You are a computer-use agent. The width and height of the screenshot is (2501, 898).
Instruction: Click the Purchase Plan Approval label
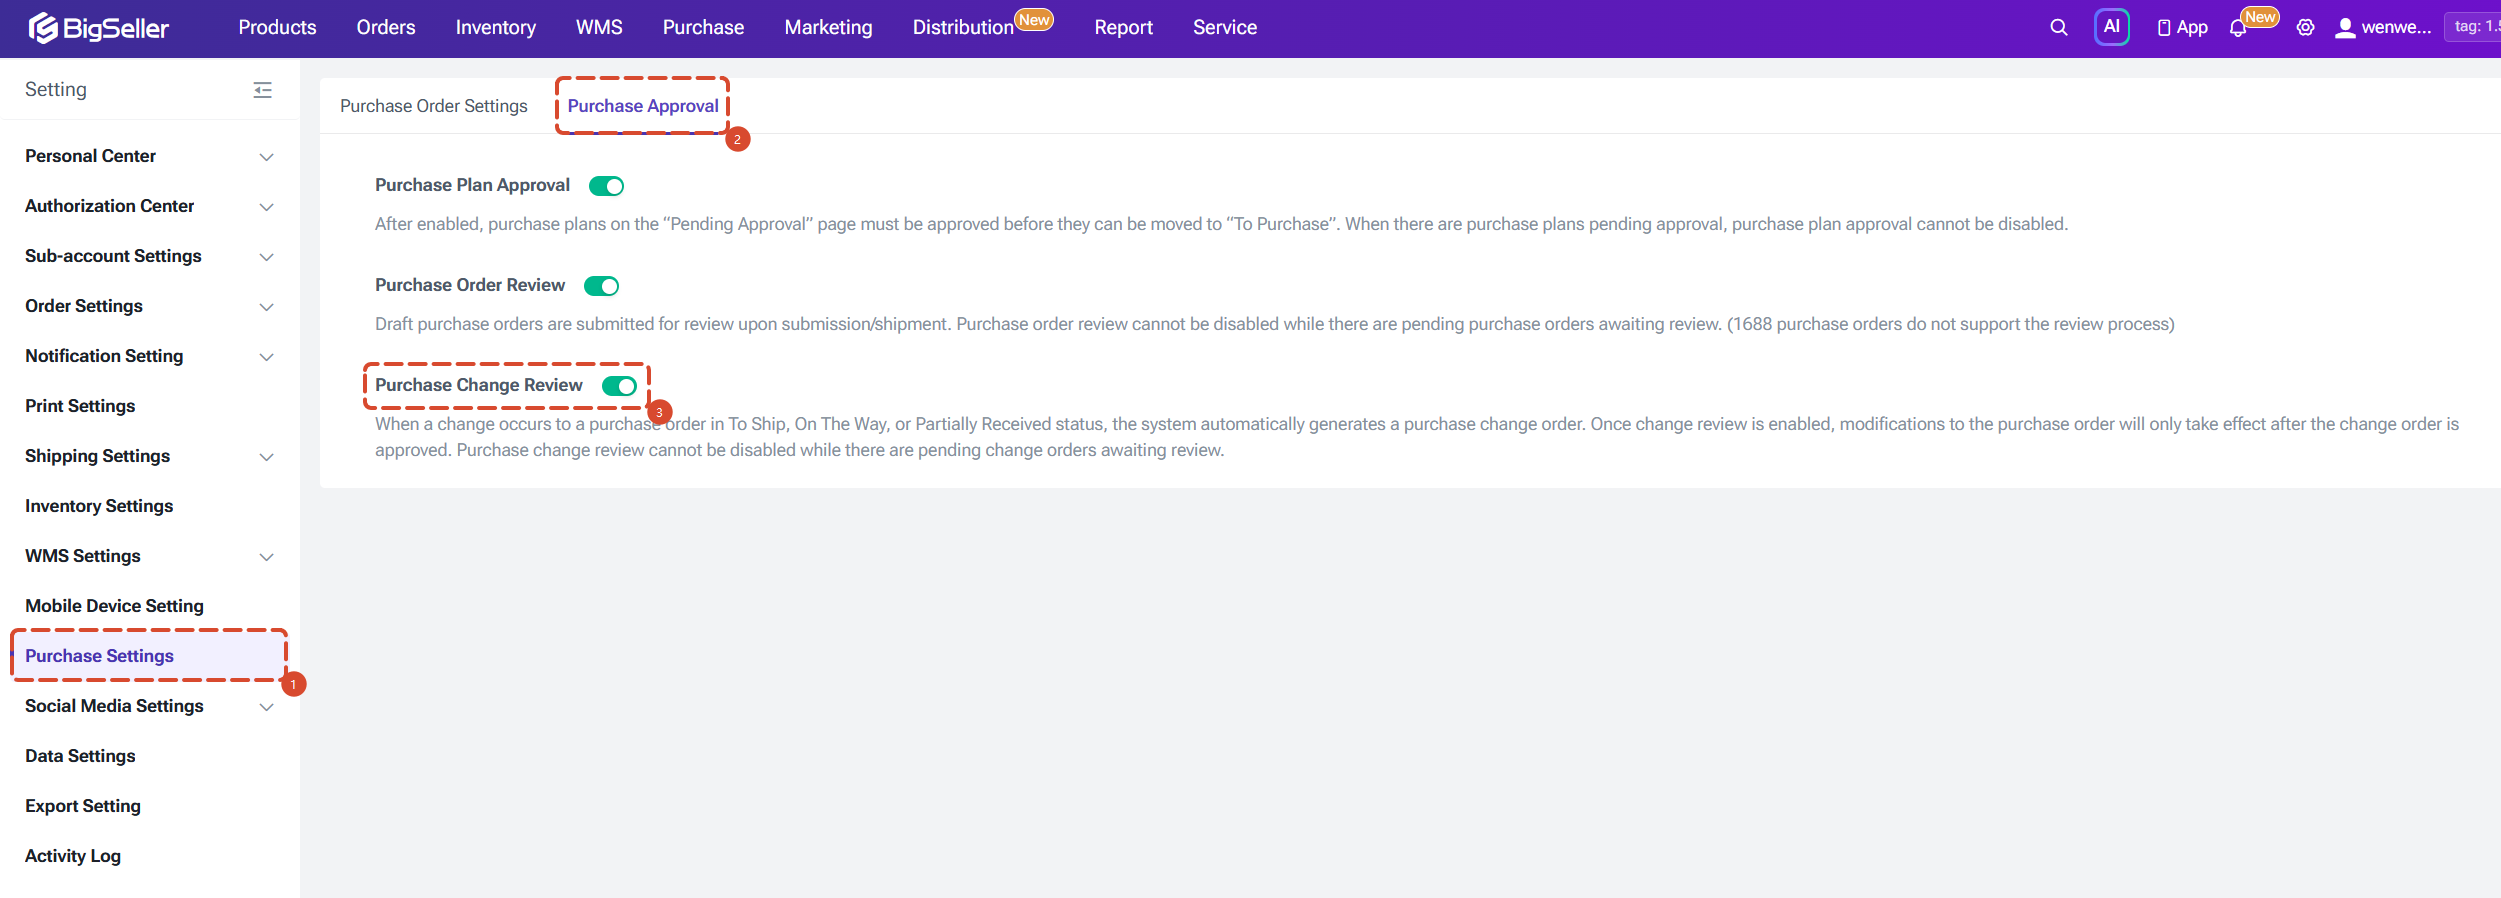pos(472,185)
